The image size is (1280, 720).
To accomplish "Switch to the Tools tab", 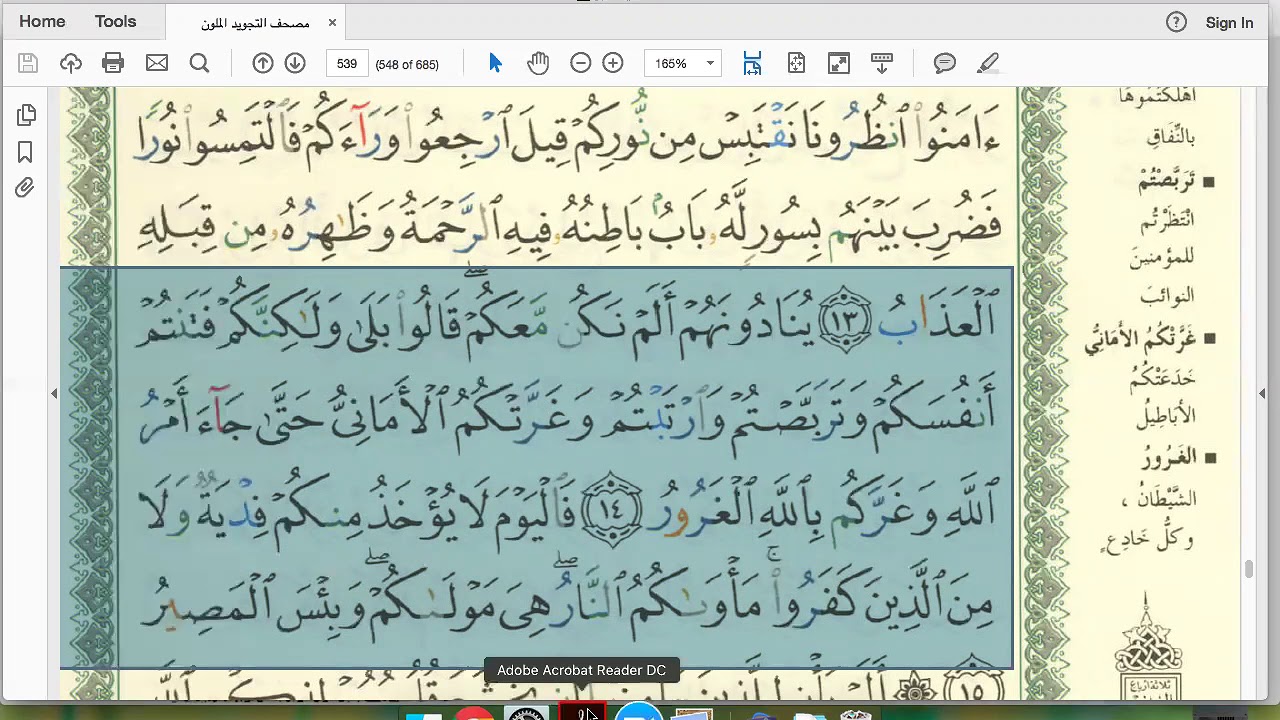I will tap(115, 22).
